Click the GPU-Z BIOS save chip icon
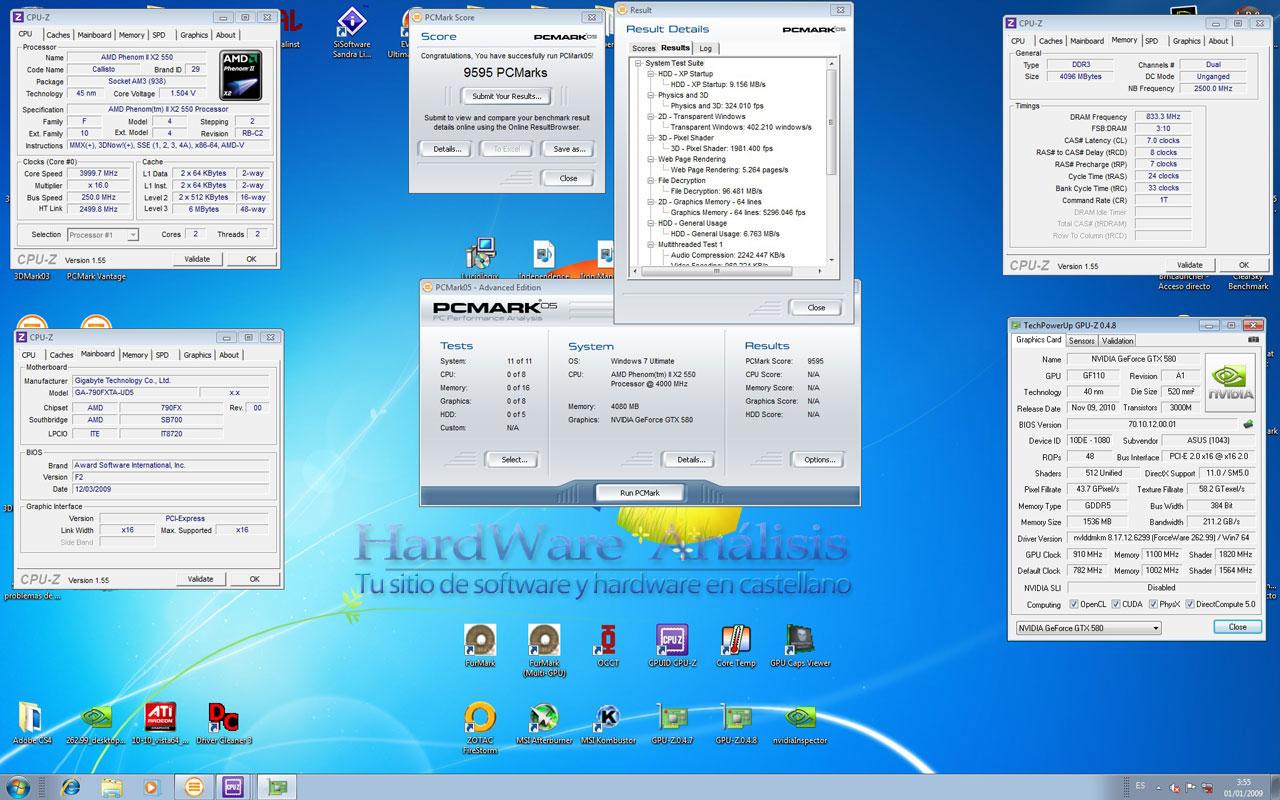This screenshot has height=800, width=1280. point(1248,424)
